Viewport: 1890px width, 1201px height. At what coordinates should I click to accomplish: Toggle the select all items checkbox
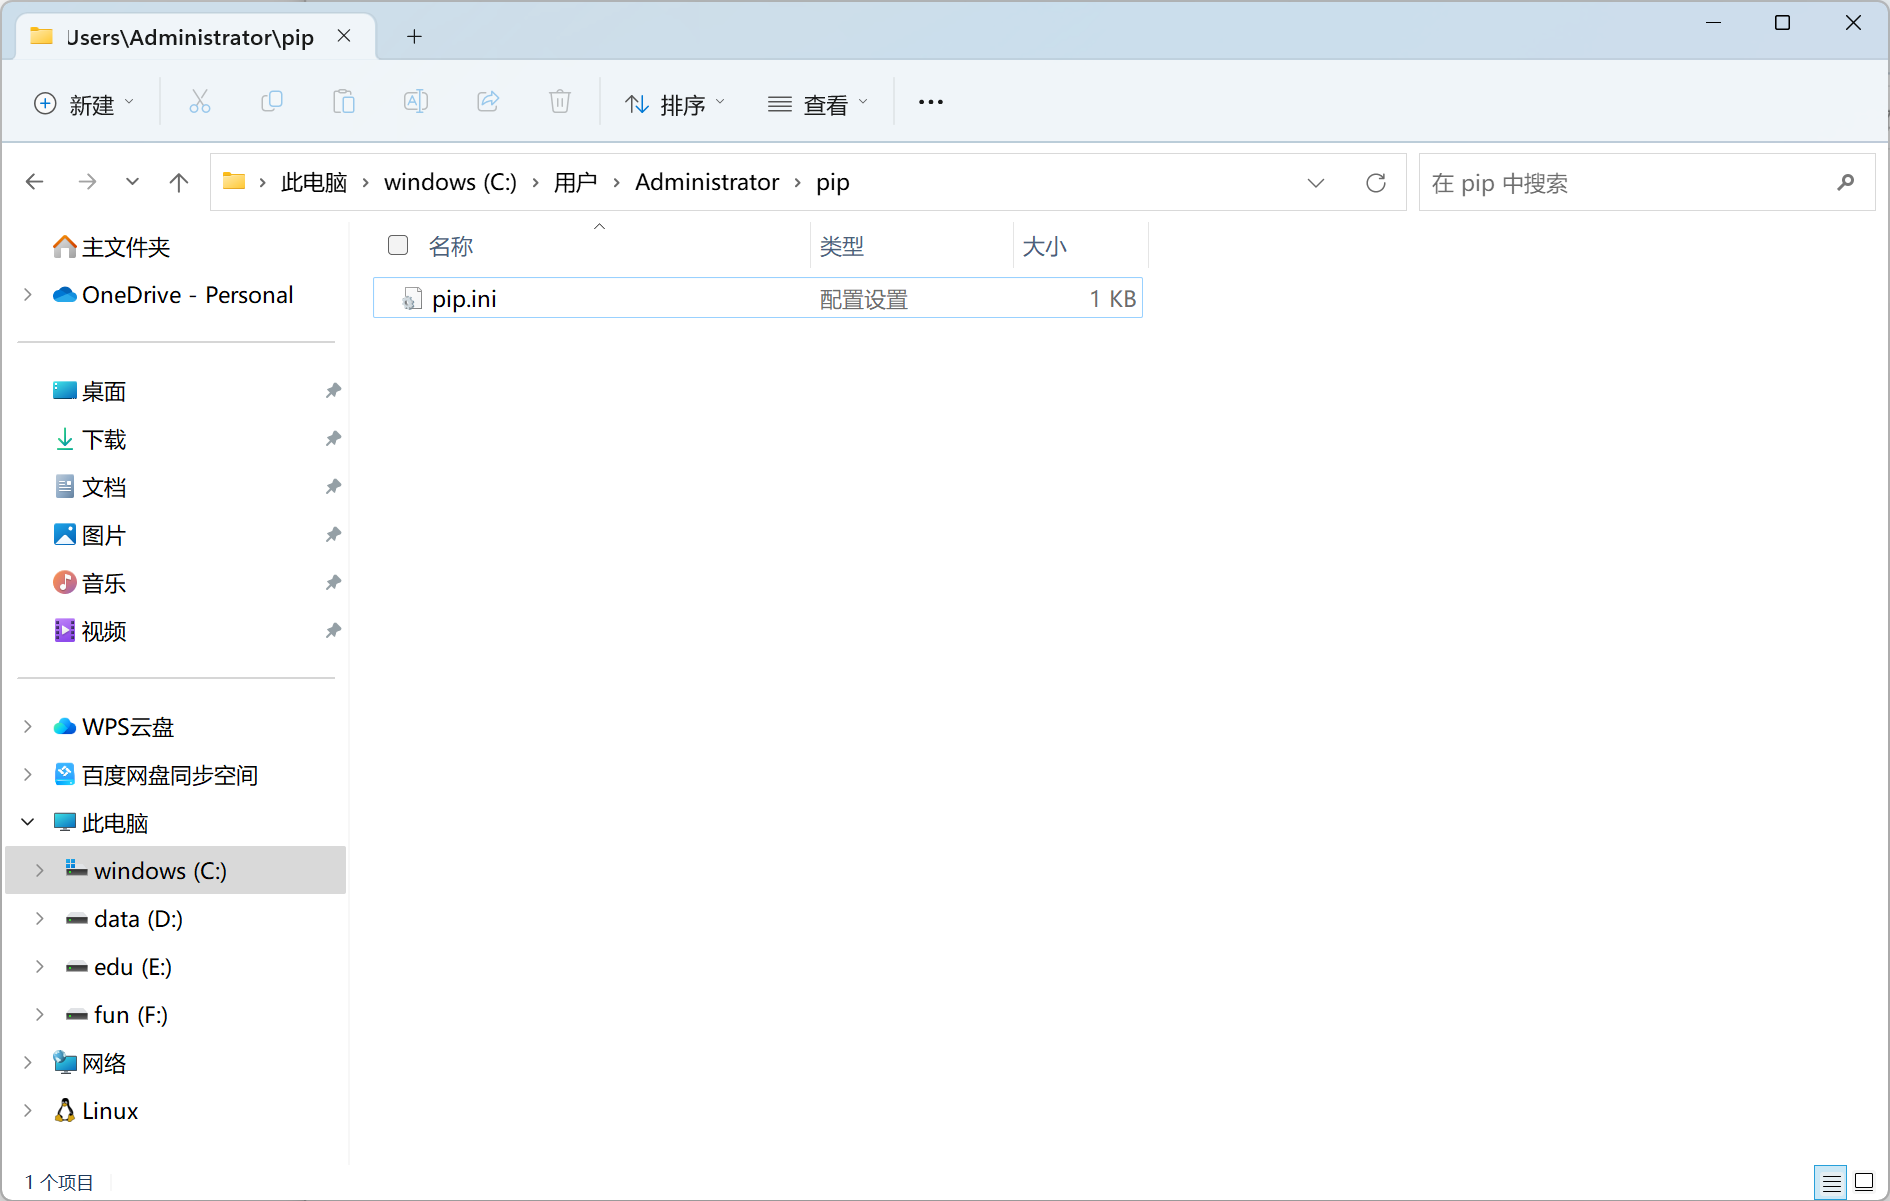coord(397,244)
